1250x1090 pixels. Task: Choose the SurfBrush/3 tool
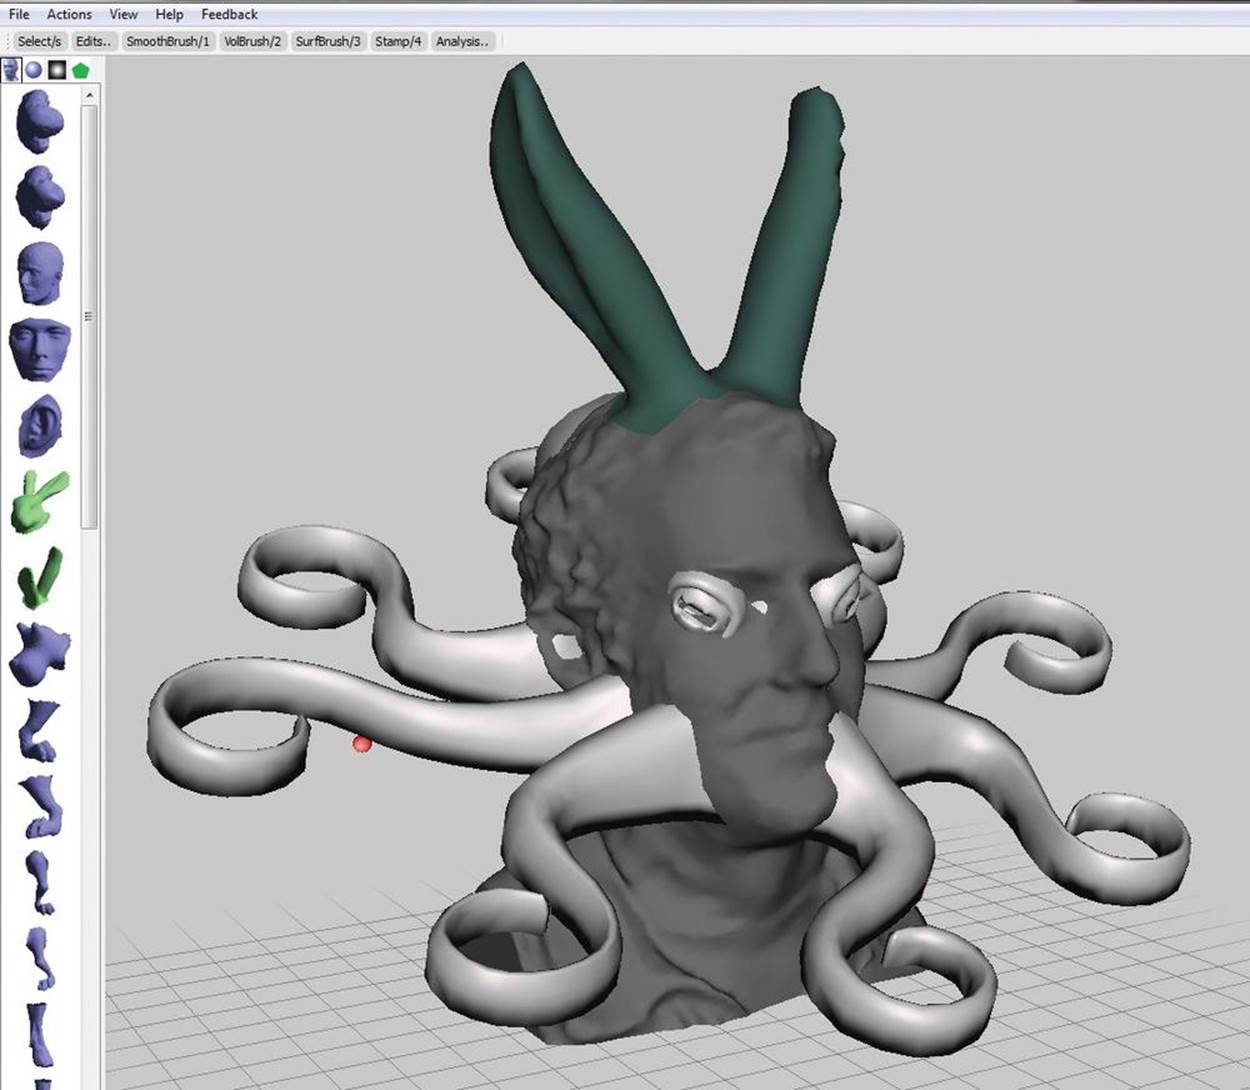click(327, 41)
